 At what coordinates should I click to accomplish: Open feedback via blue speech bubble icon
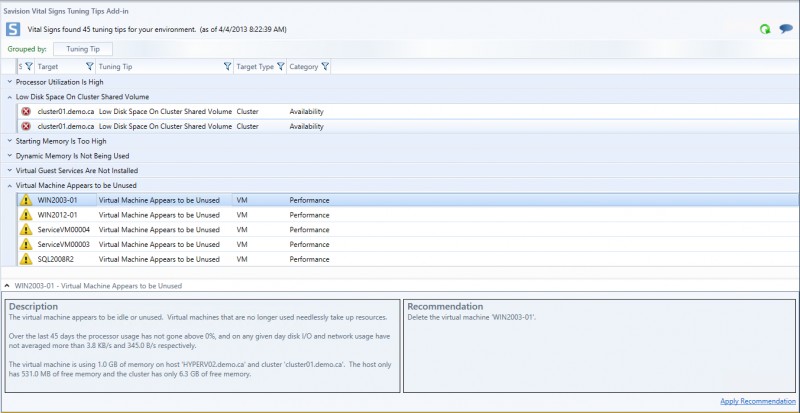click(786, 29)
